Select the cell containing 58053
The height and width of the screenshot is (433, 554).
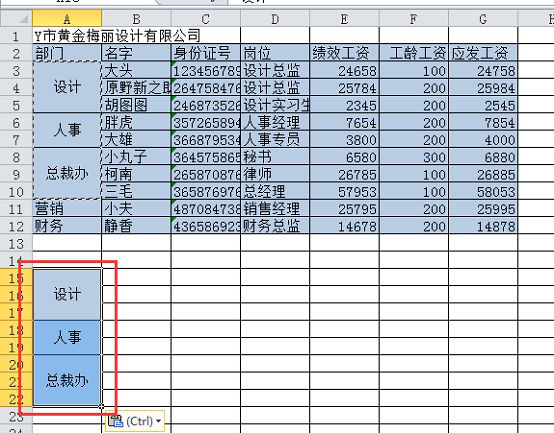[483, 192]
